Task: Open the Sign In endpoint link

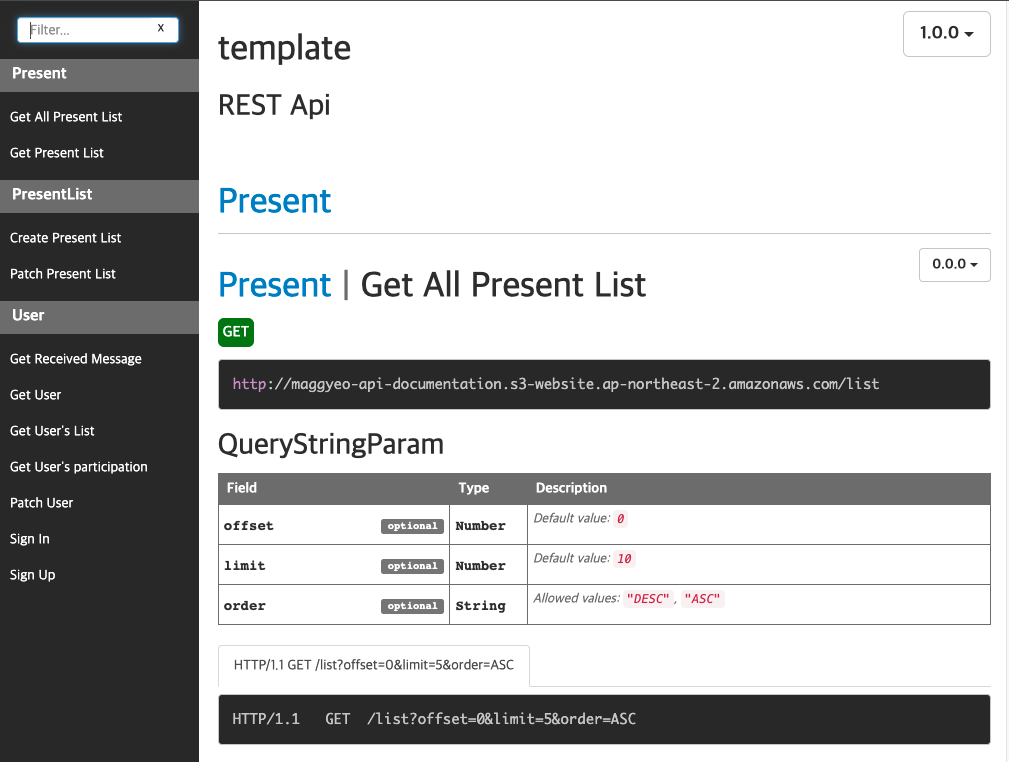Action: click(x=30, y=539)
